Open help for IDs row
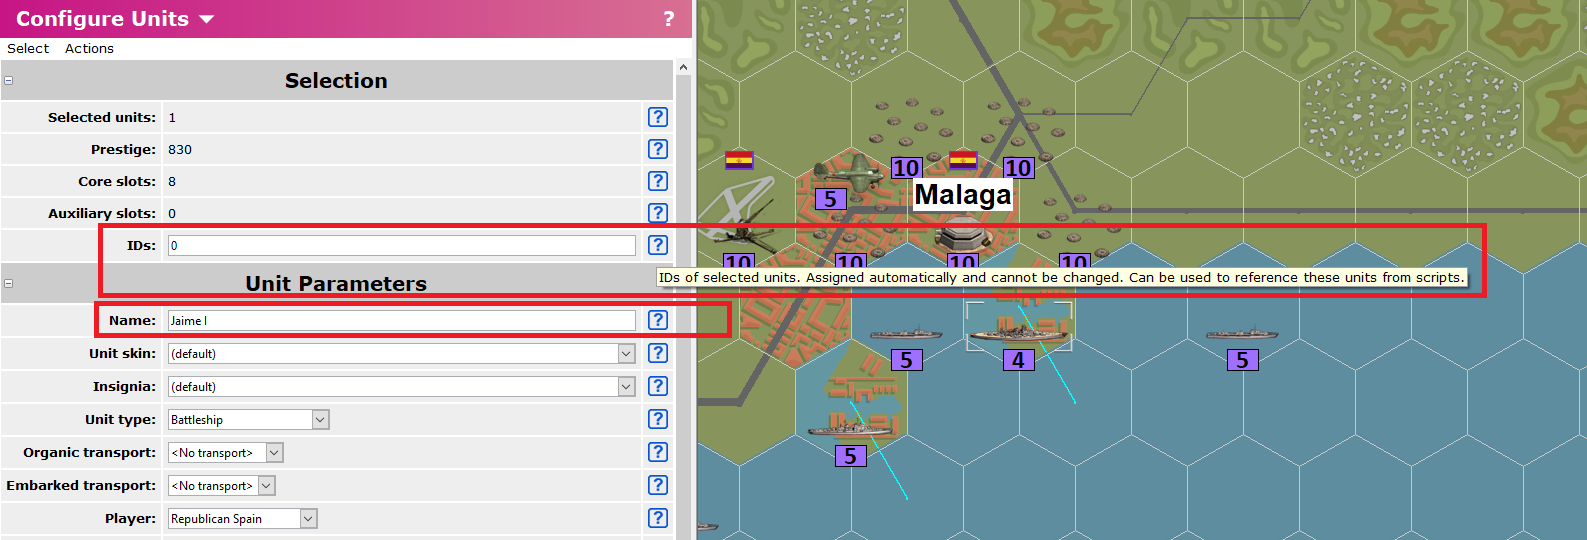The height and width of the screenshot is (540, 1587). click(657, 245)
